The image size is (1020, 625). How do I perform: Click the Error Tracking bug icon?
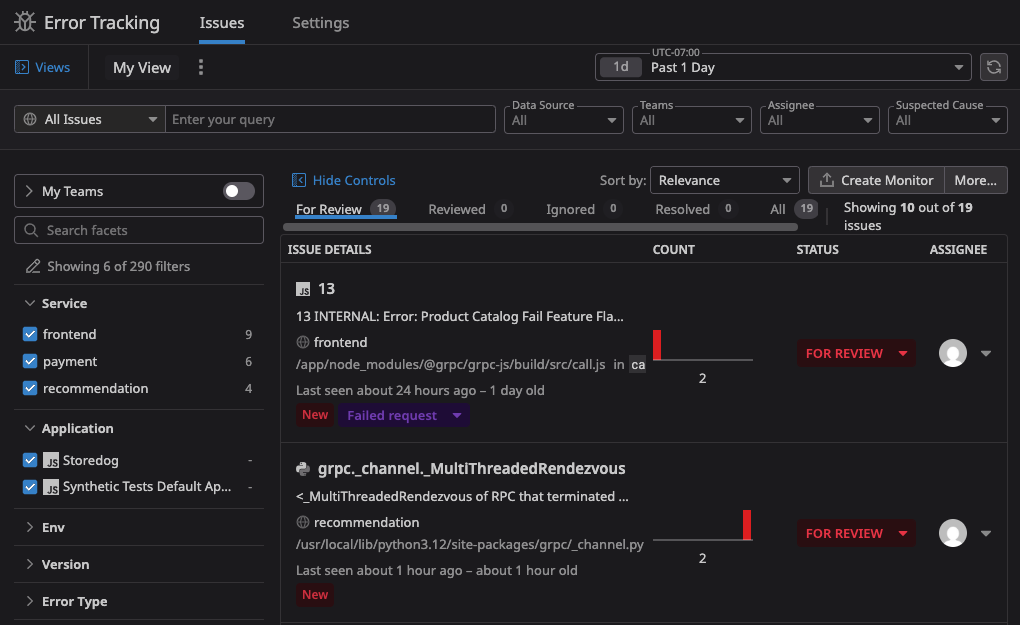click(x=25, y=22)
